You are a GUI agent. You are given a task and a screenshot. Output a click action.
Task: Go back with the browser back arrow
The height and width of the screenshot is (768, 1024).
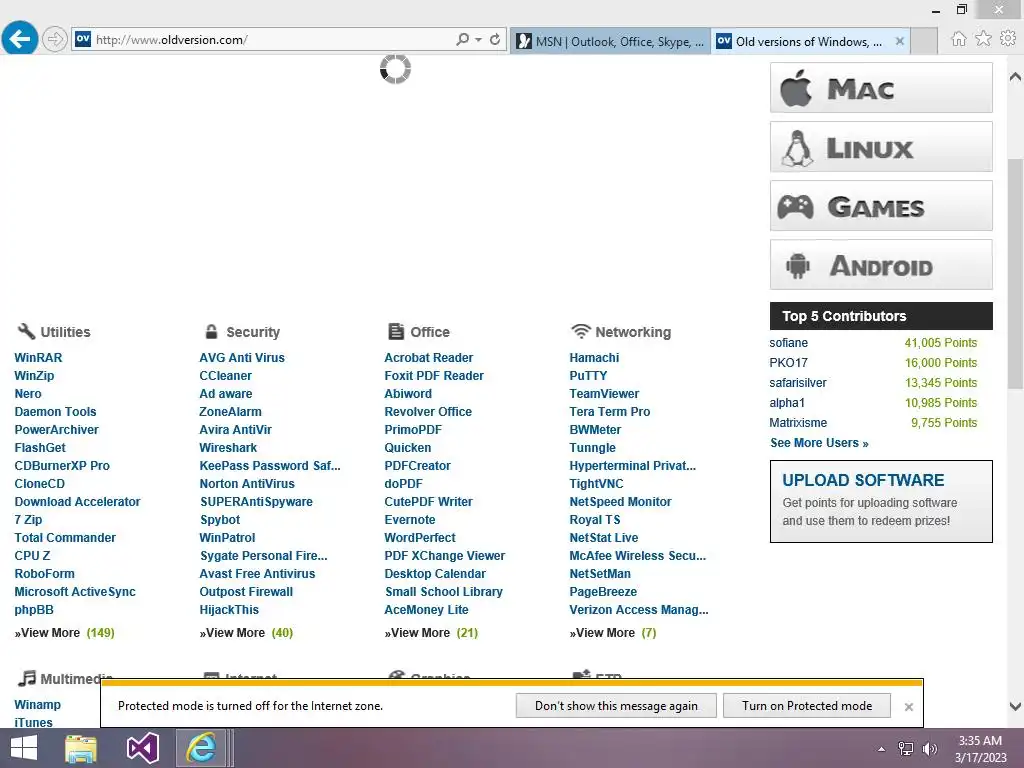coord(20,39)
